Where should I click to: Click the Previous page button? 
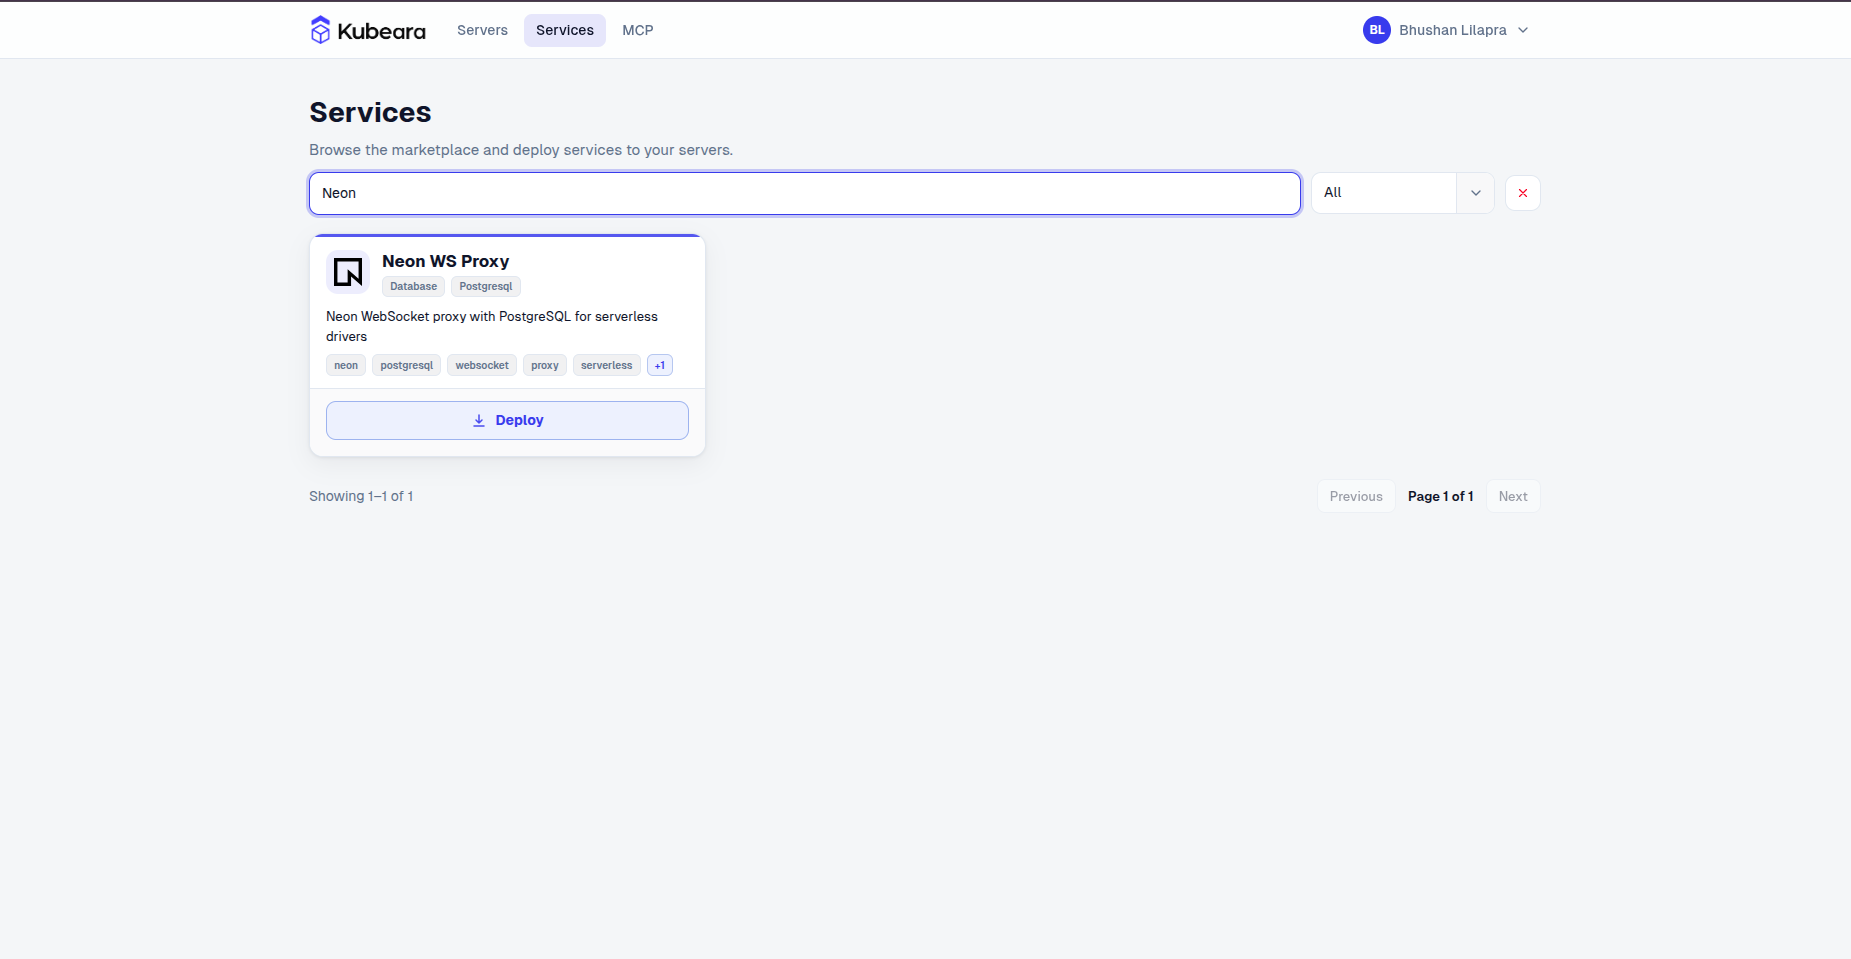click(1356, 496)
